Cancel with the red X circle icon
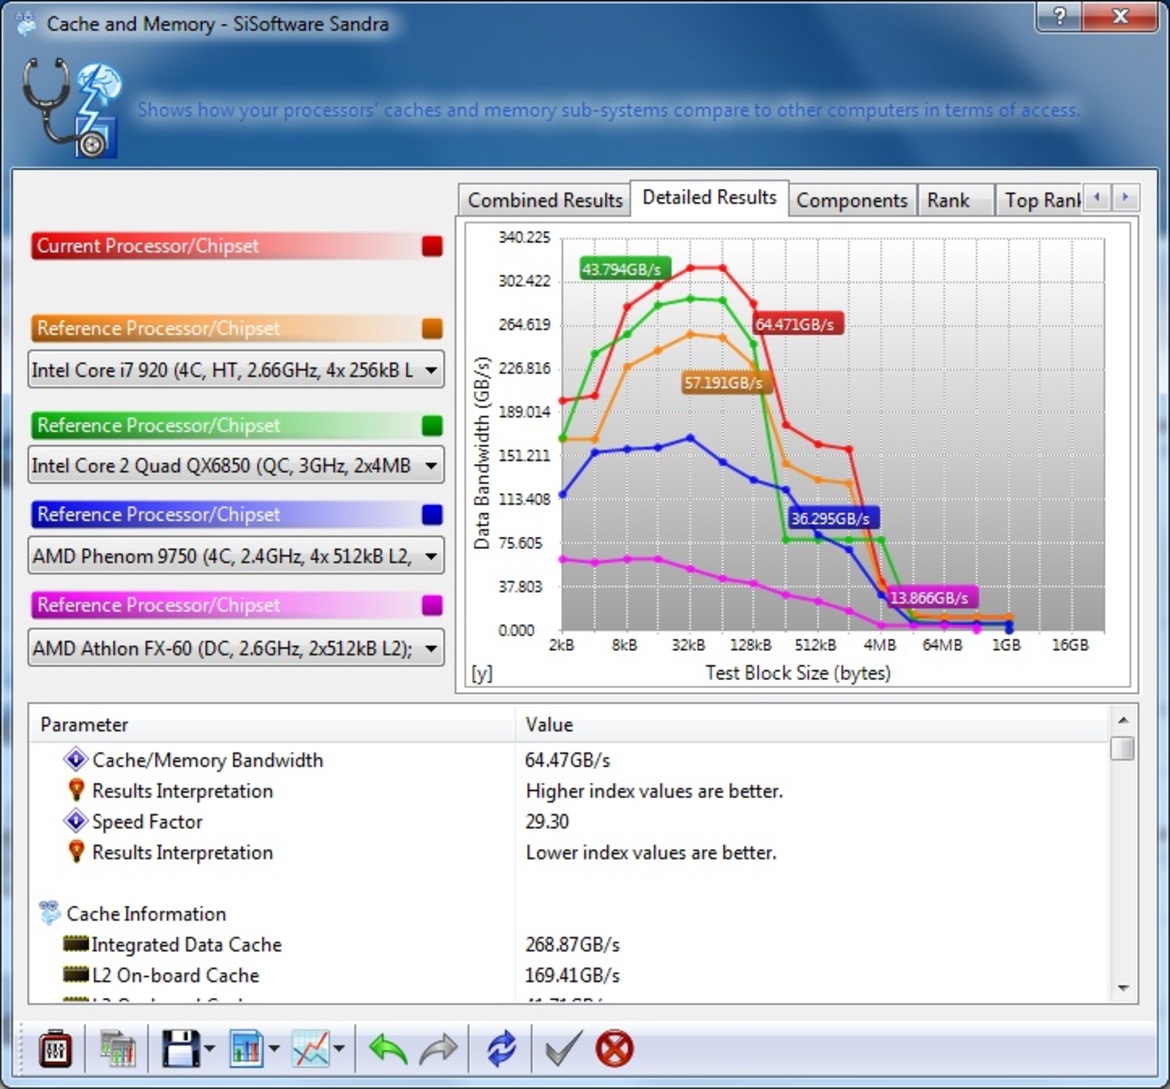The image size is (1170, 1089). [x=614, y=1049]
